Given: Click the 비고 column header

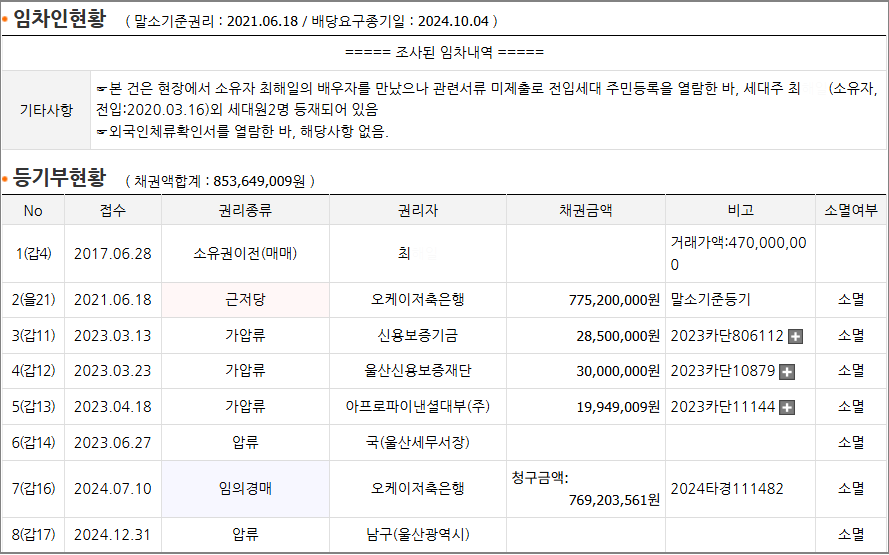Looking at the screenshot, I should coord(740,210).
